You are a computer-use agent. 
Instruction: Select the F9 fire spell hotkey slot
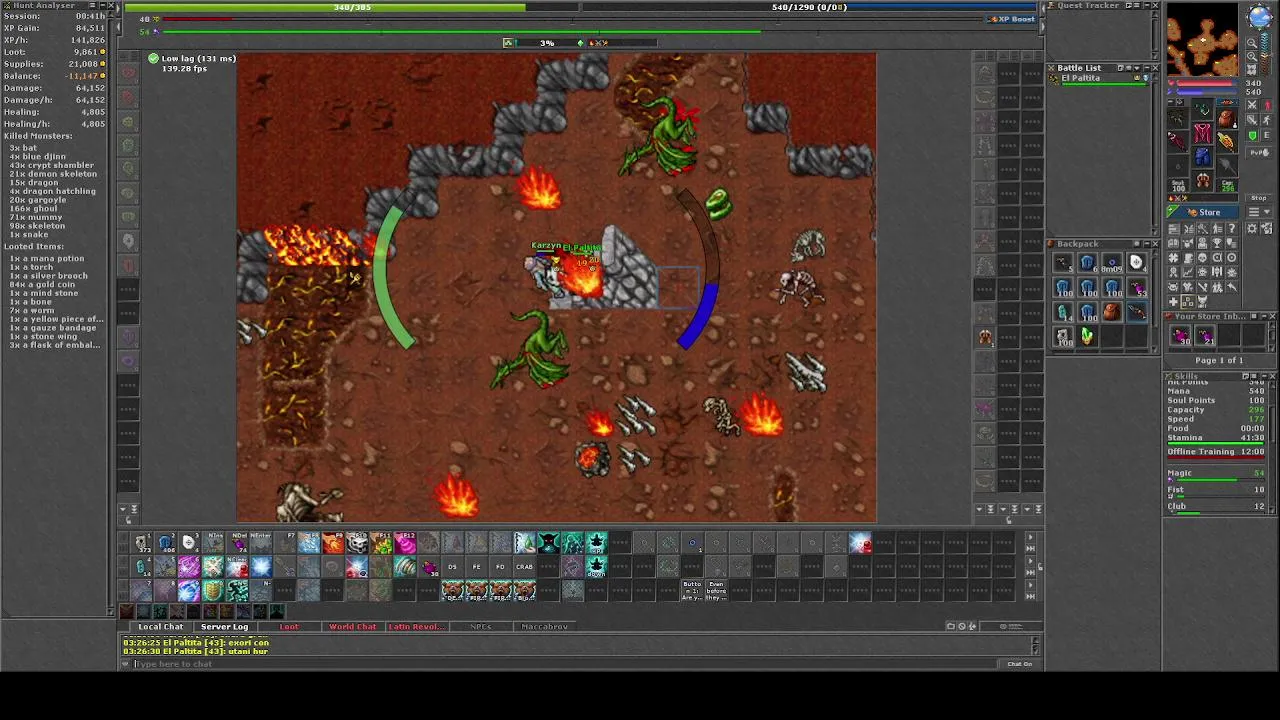(333, 543)
